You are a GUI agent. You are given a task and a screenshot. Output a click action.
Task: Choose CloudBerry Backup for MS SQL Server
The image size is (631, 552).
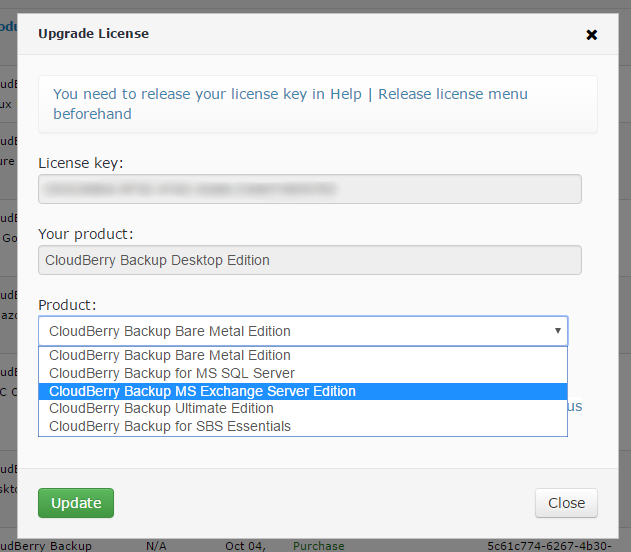[x=303, y=373]
